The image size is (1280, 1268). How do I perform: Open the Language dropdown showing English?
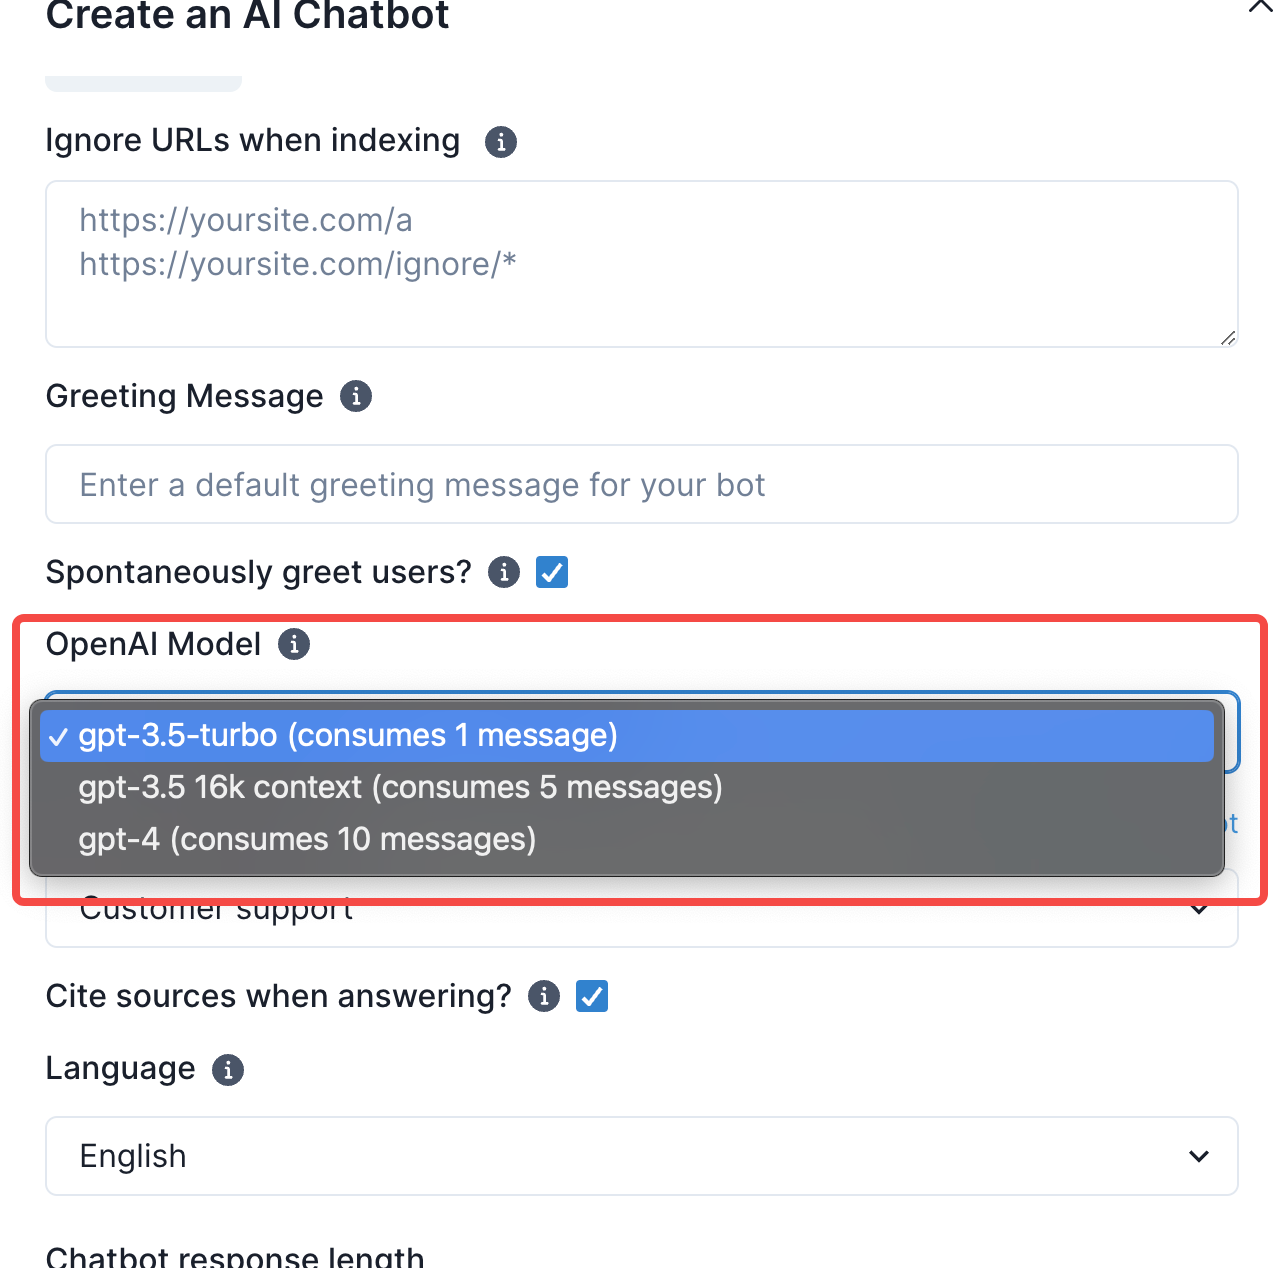pyautogui.click(x=641, y=1156)
